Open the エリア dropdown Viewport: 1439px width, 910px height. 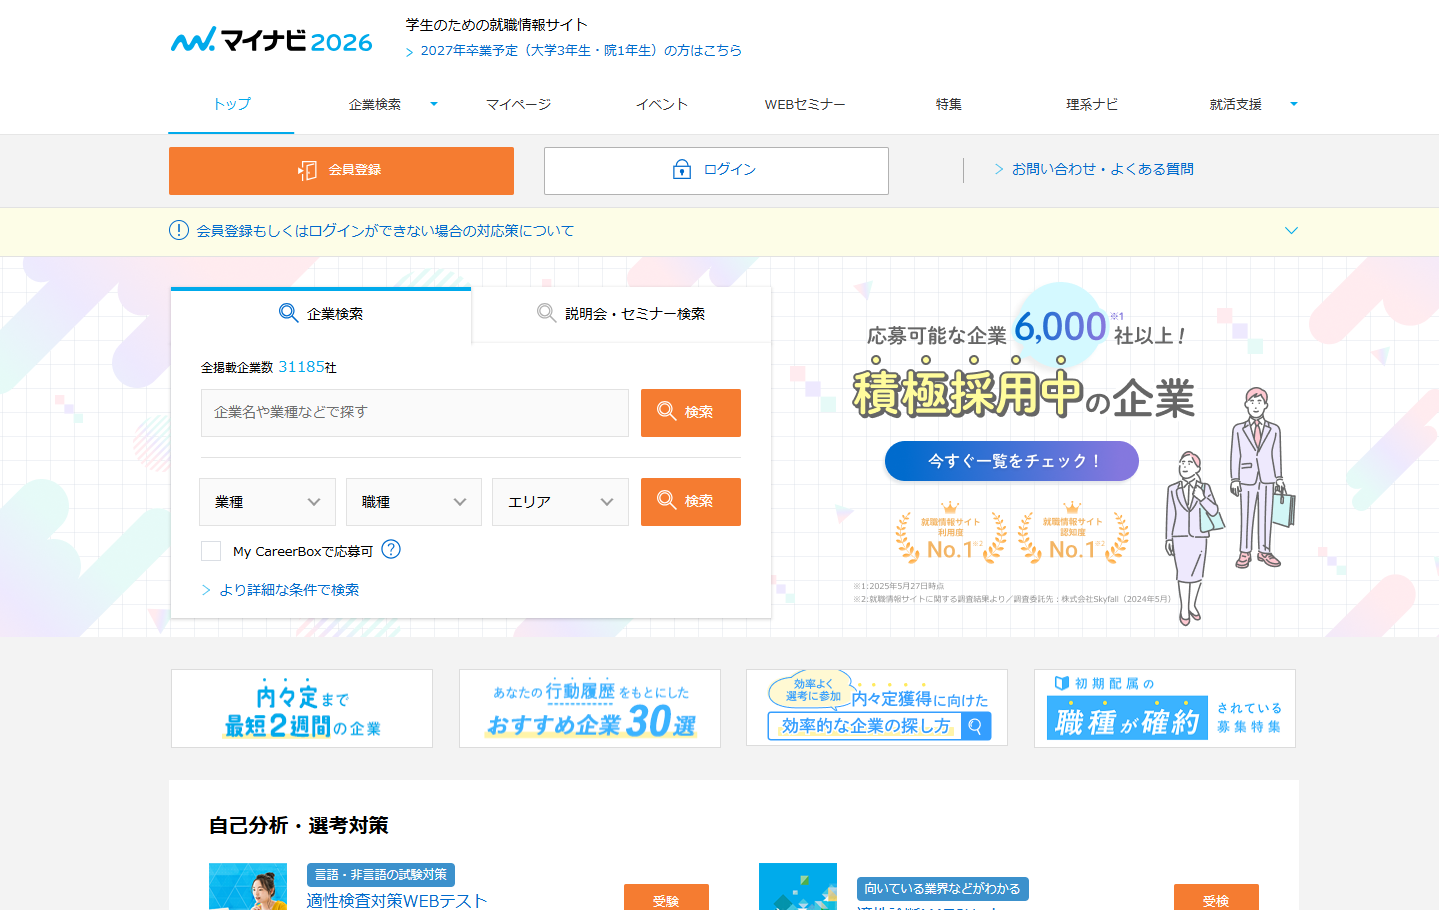click(x=559, y=501)
